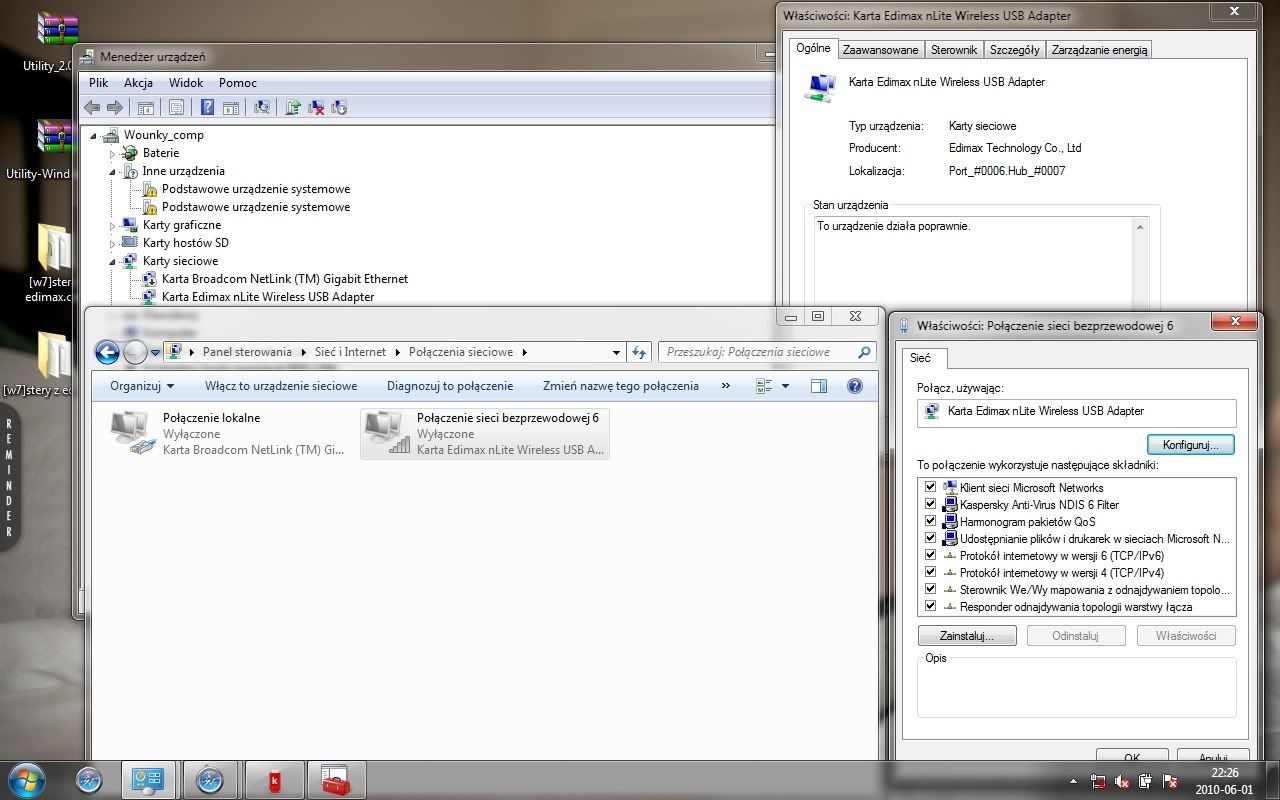Image resolution: width=1280 pixels, height=800 pixels.
Task: Click Windows Start button
Action: tap(26, 779)
